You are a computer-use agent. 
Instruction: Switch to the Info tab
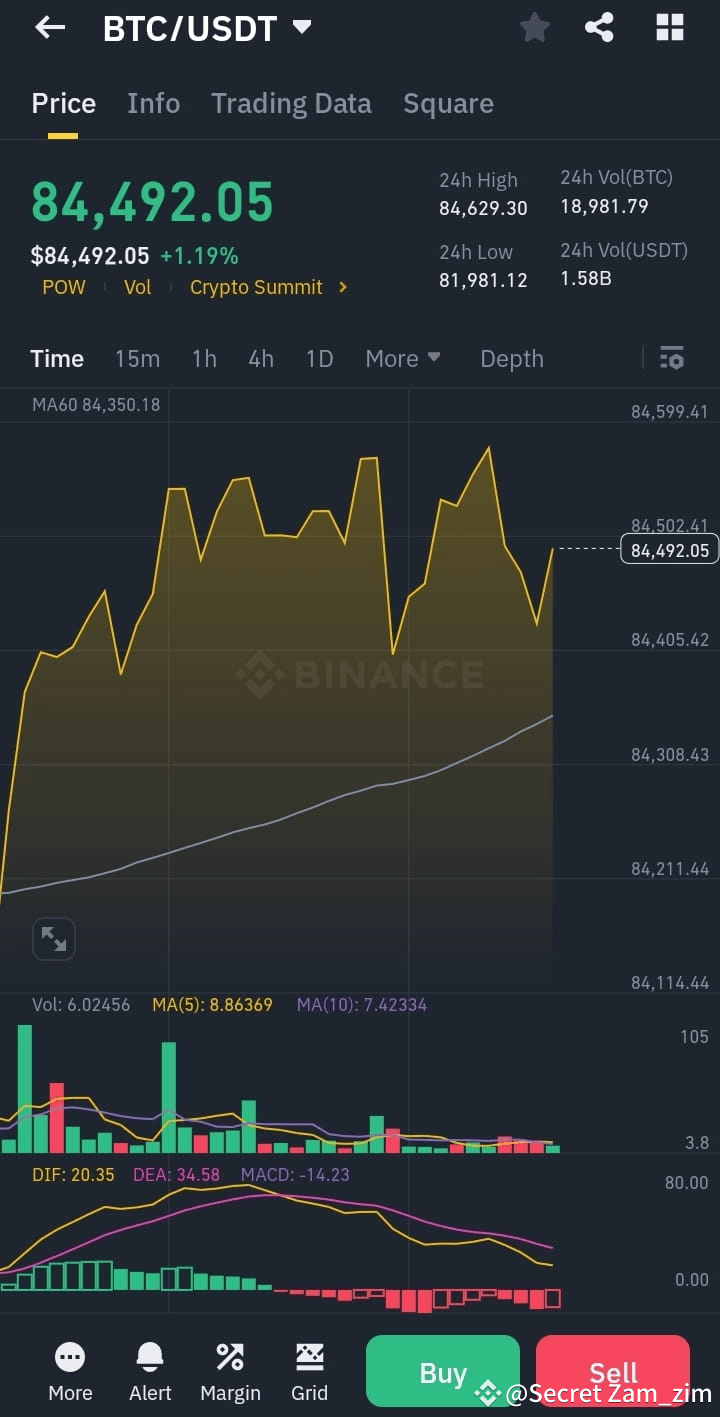153,104
